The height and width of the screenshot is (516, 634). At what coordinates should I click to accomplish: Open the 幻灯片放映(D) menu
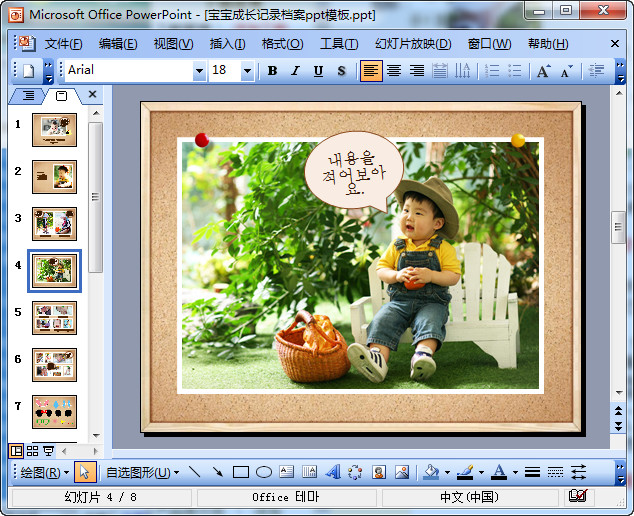pyautogui.click(x=413, y=44)
